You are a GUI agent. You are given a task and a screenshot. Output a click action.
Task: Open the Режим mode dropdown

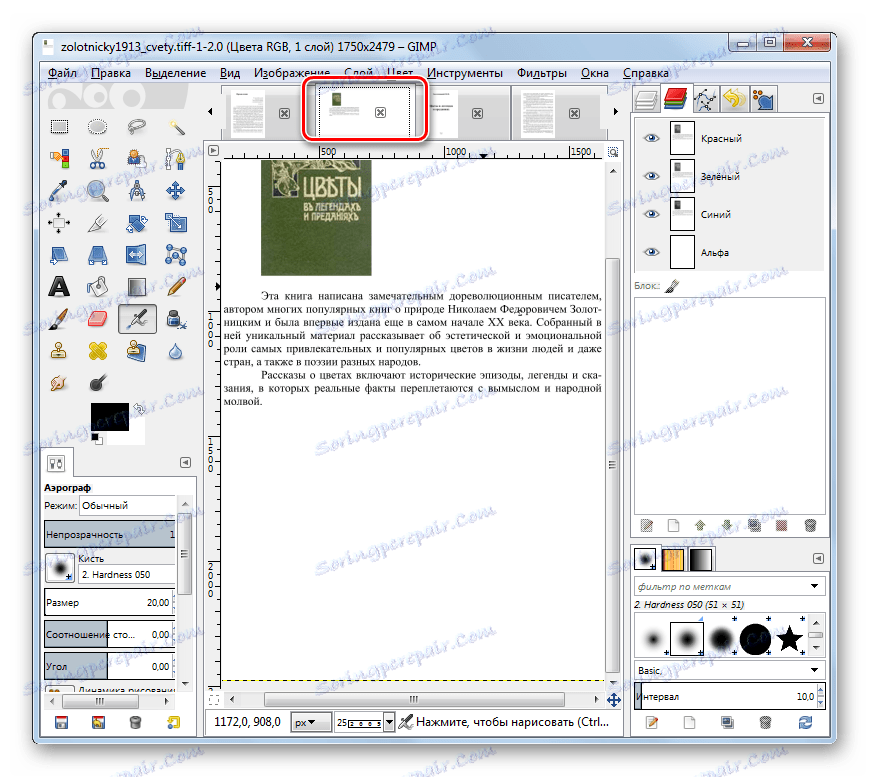point(128,506)
